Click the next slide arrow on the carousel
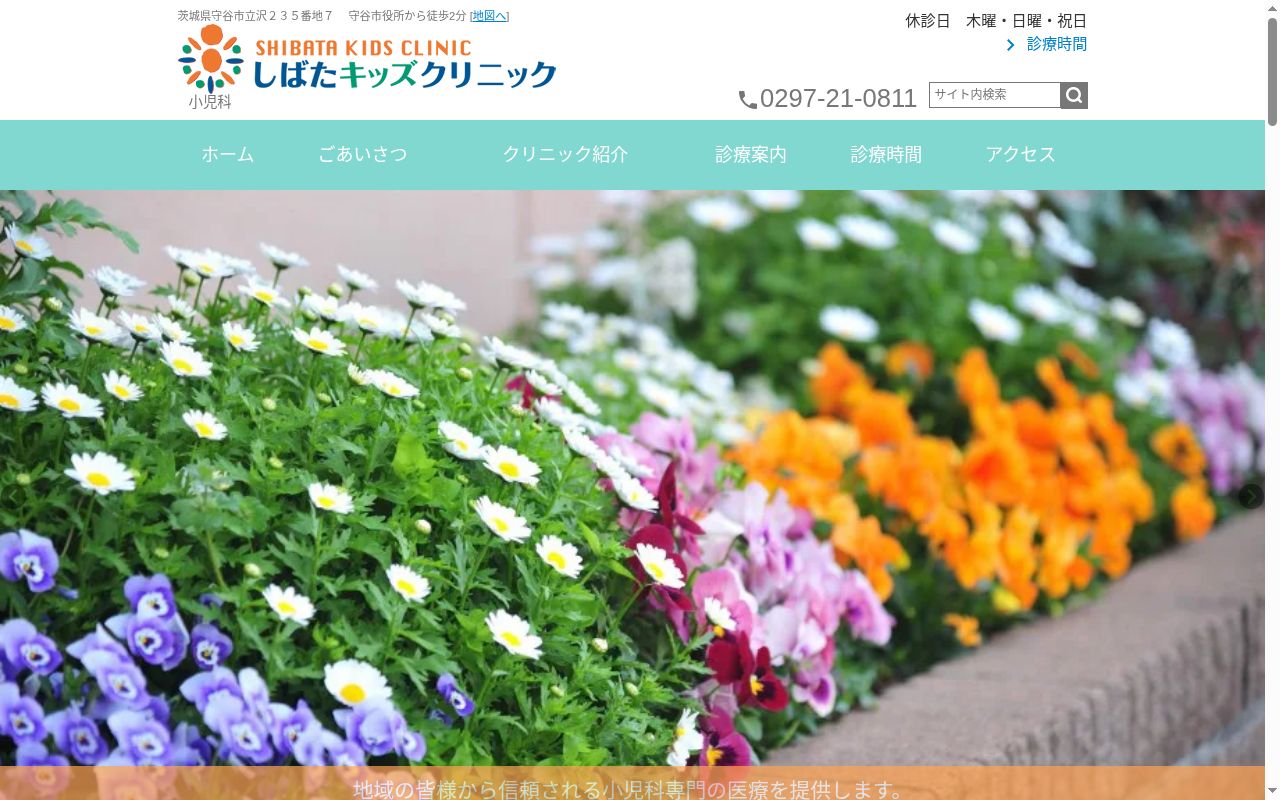This screenshot has width=1280, height=800. [1251, 496]
